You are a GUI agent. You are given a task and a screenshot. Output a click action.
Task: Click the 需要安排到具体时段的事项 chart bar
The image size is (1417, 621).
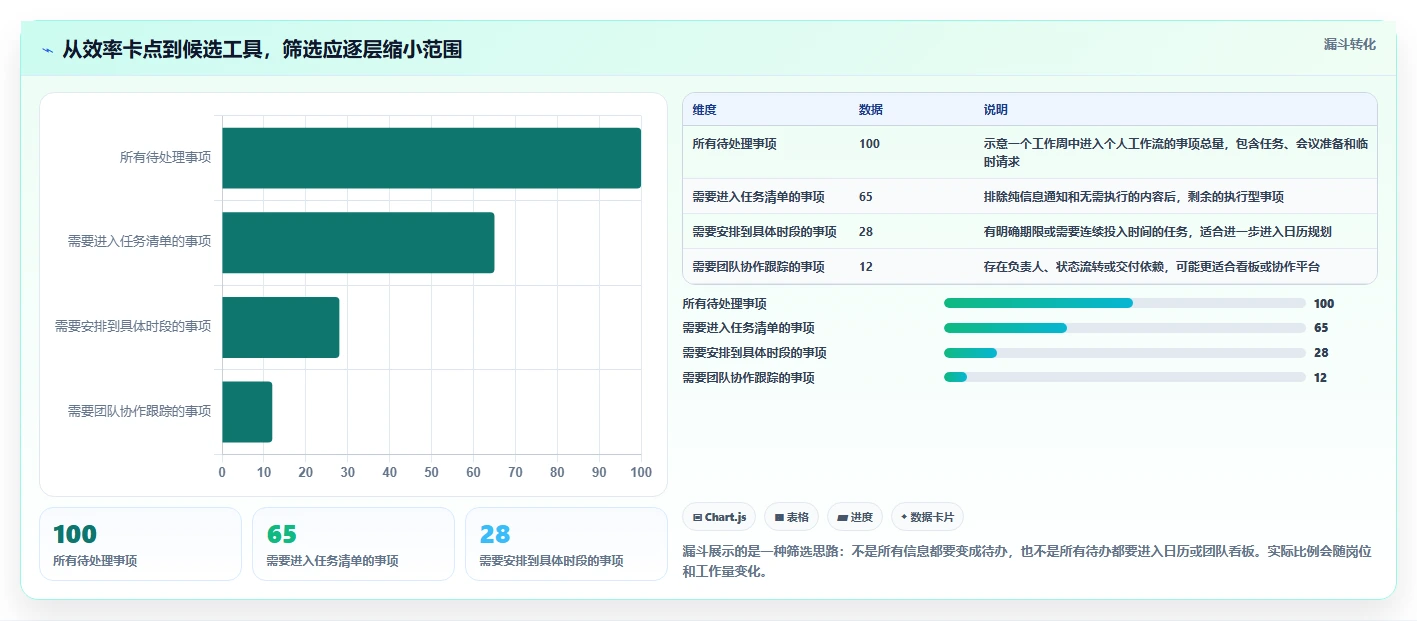[x=280, y=327]
